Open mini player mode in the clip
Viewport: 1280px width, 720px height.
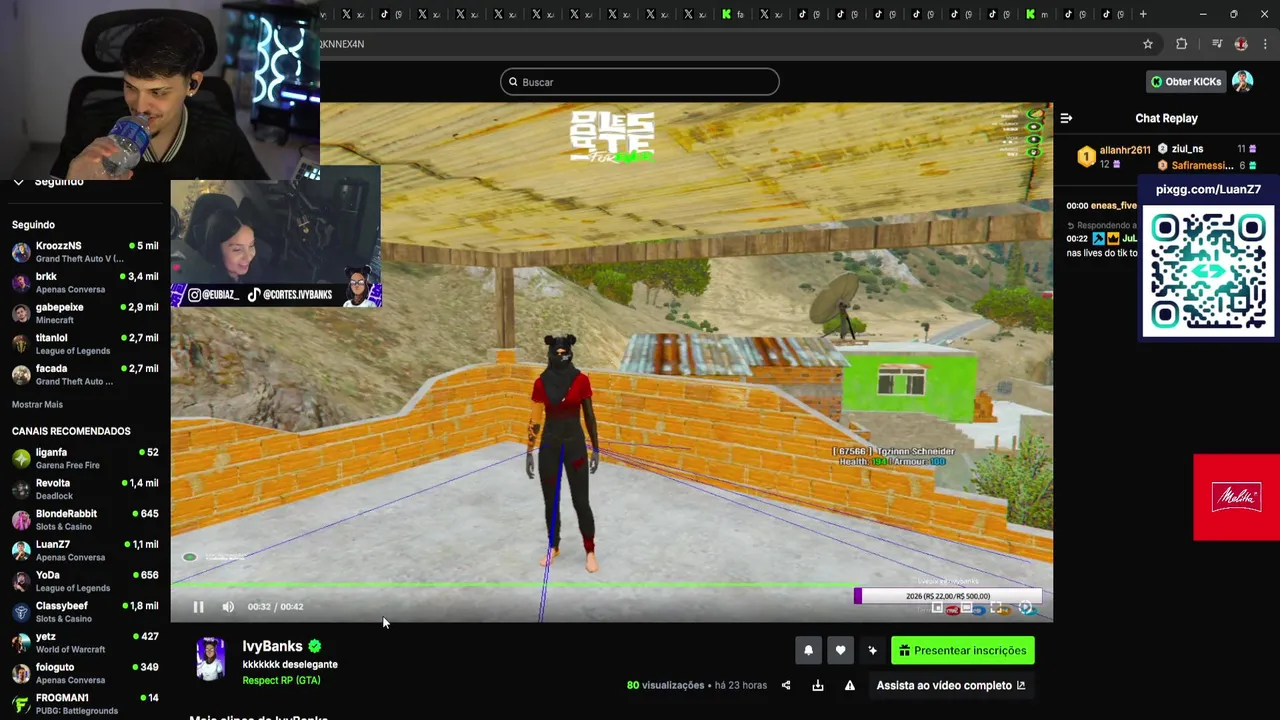937,607
